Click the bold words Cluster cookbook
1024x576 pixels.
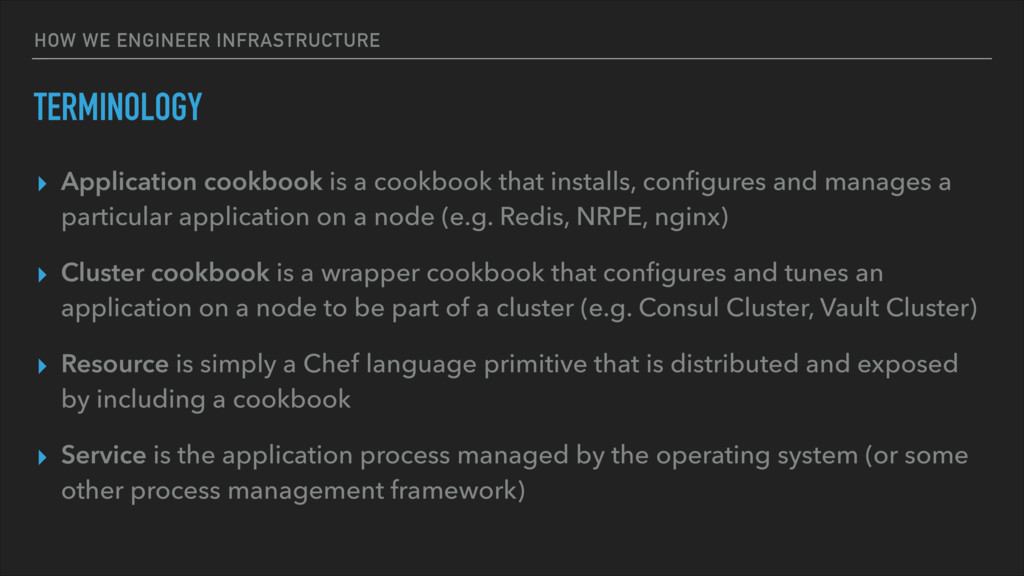[165, 273]
